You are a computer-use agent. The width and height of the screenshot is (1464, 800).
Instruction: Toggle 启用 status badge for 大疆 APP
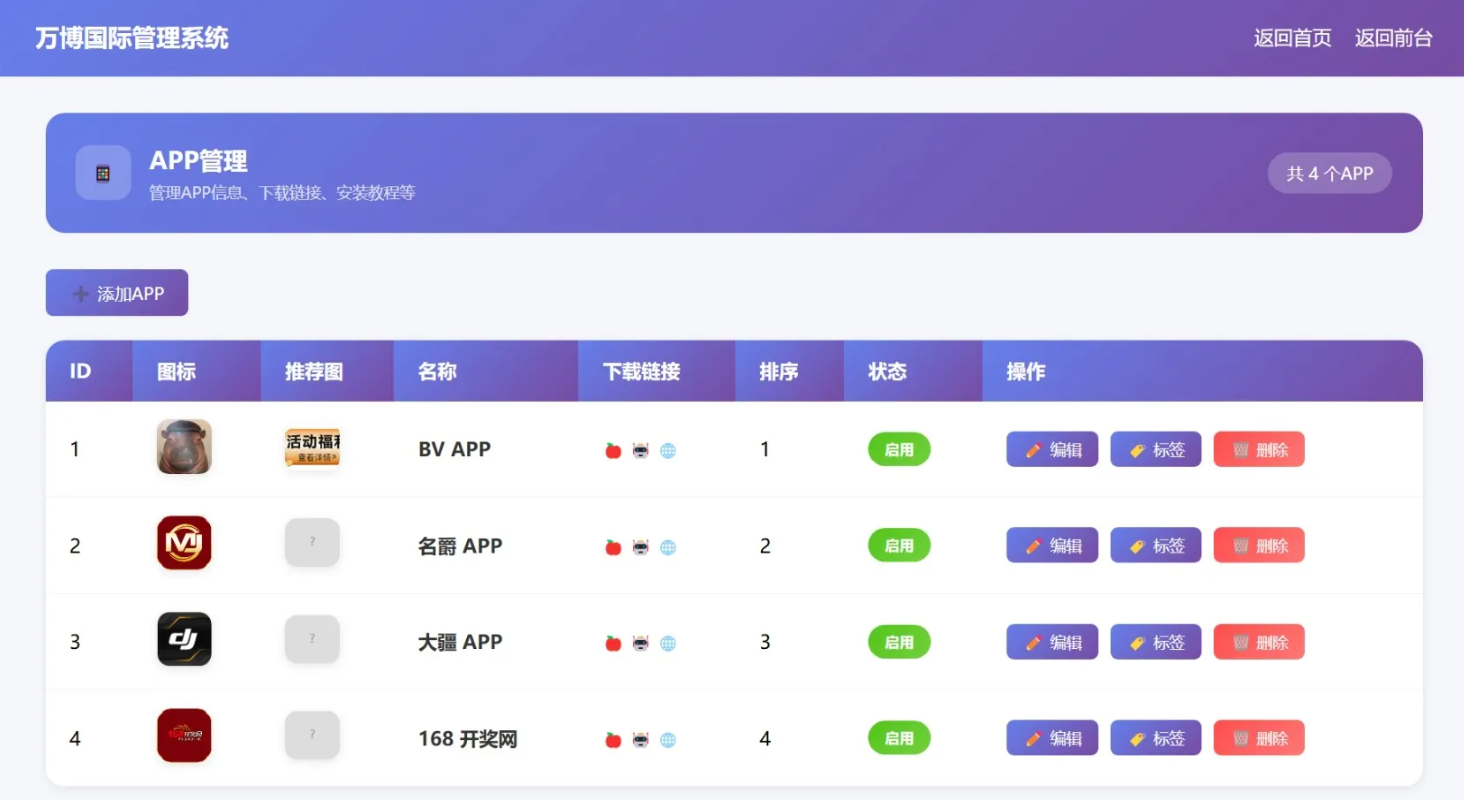[x=899, y=642]
